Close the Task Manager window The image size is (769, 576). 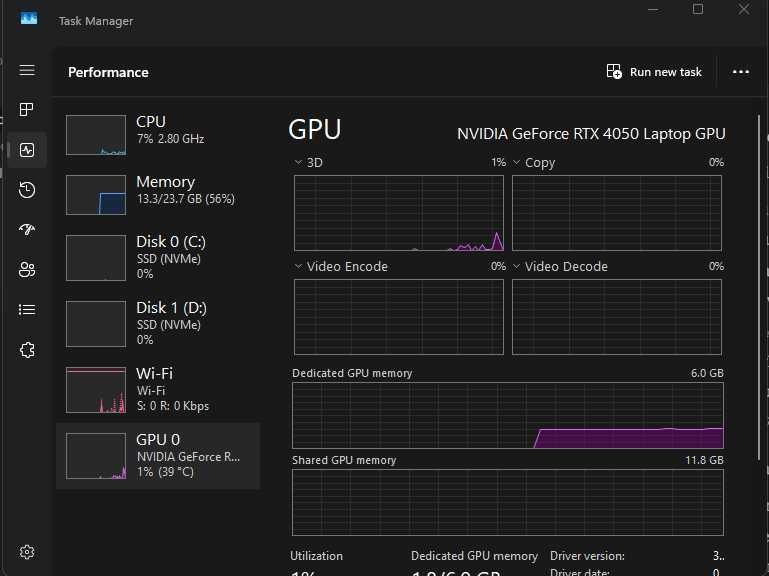[x=743, y=9]
